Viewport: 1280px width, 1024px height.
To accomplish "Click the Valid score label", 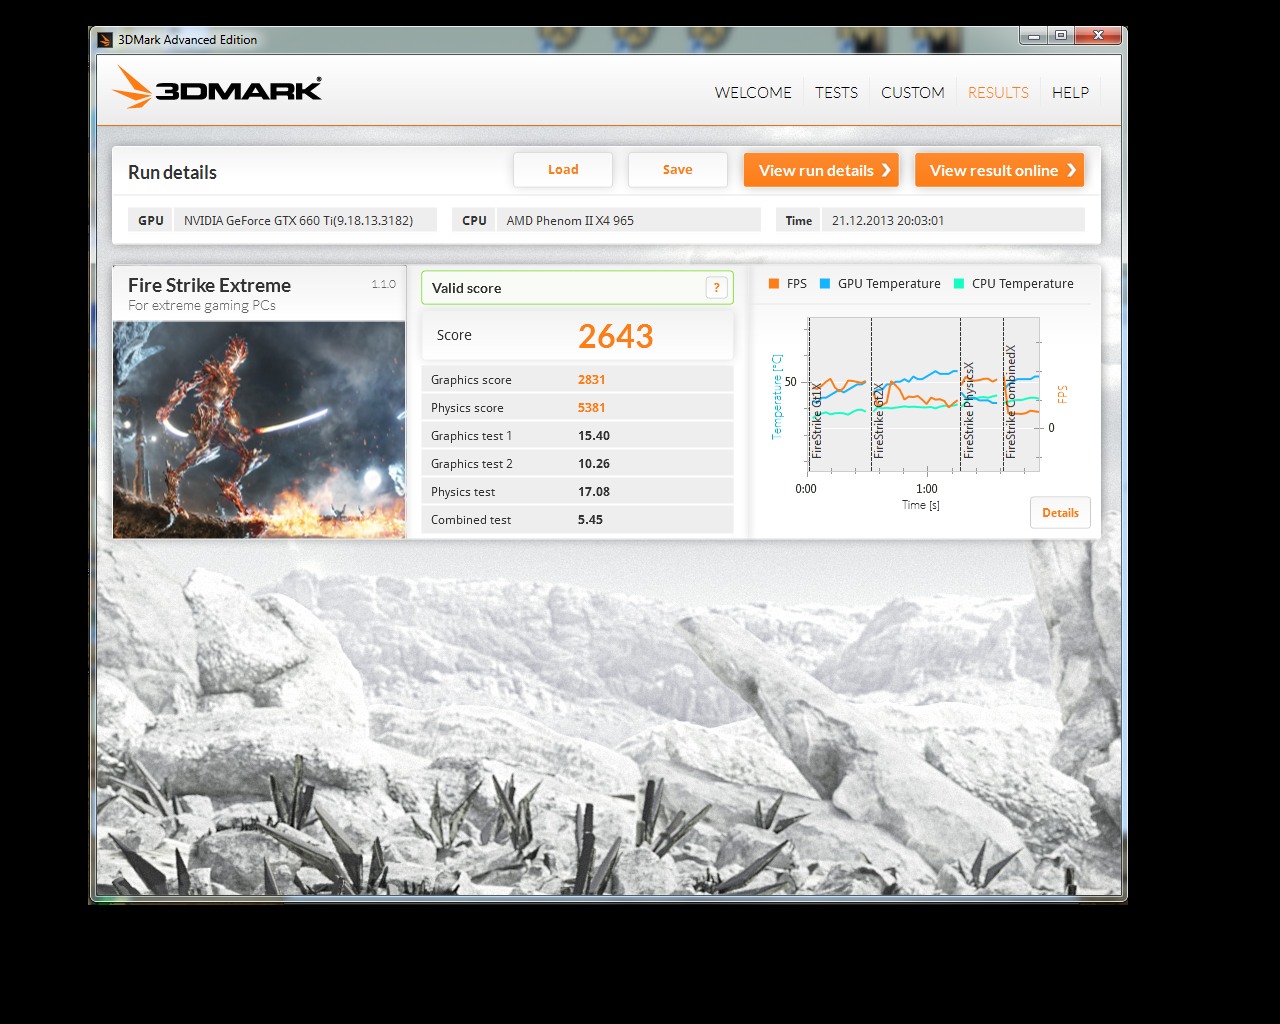I will point(466,288).
